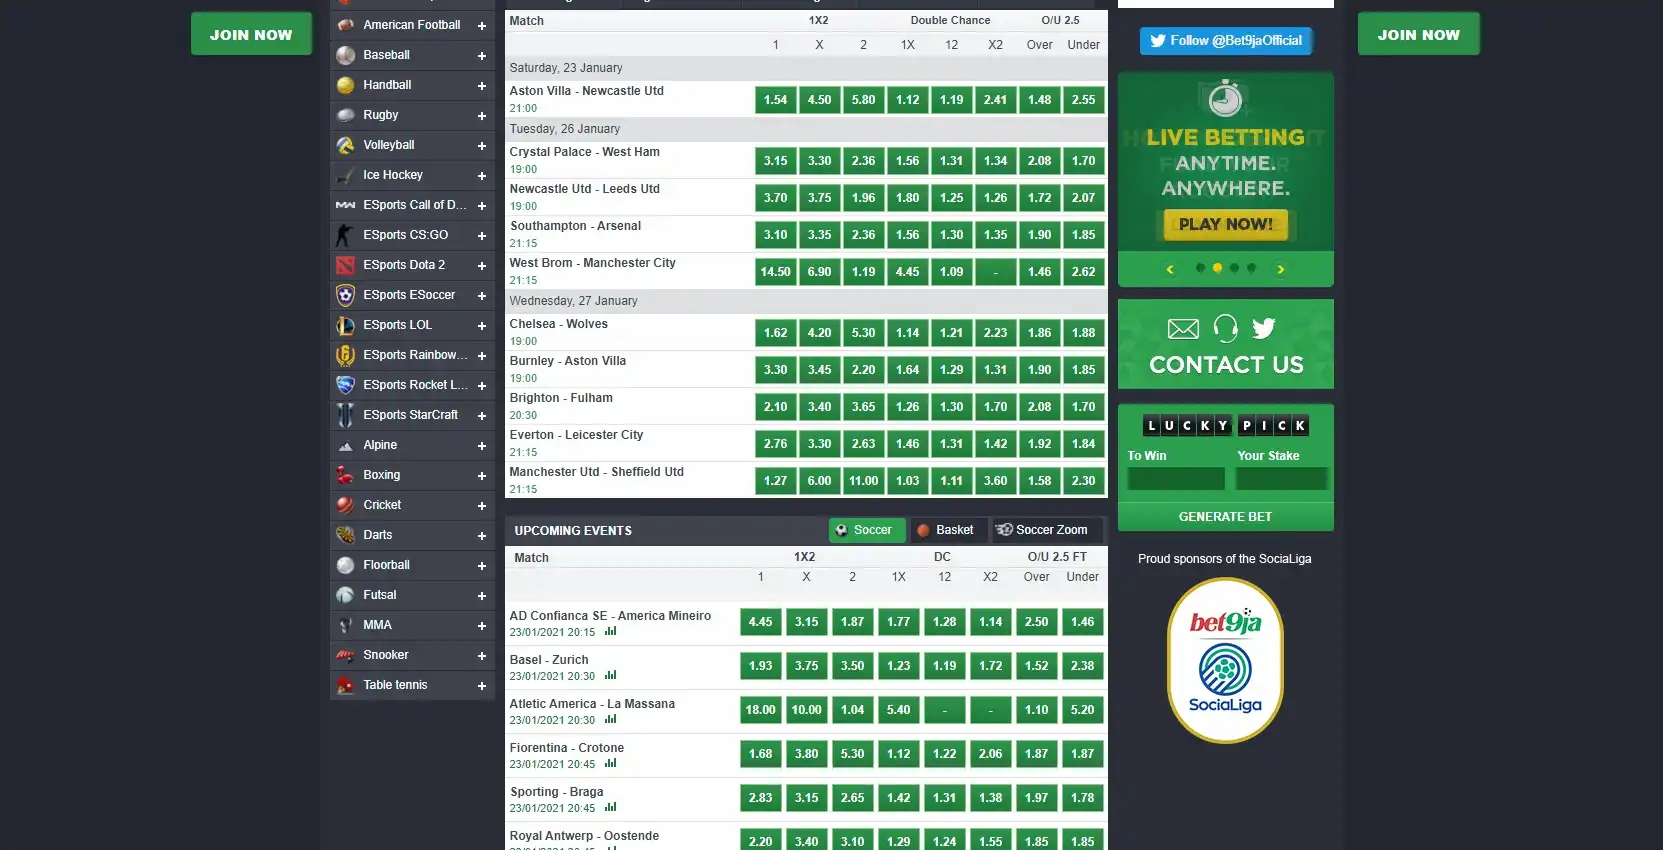Switch to the Basket tab
1663x850 pixels.
click(946, 530)
